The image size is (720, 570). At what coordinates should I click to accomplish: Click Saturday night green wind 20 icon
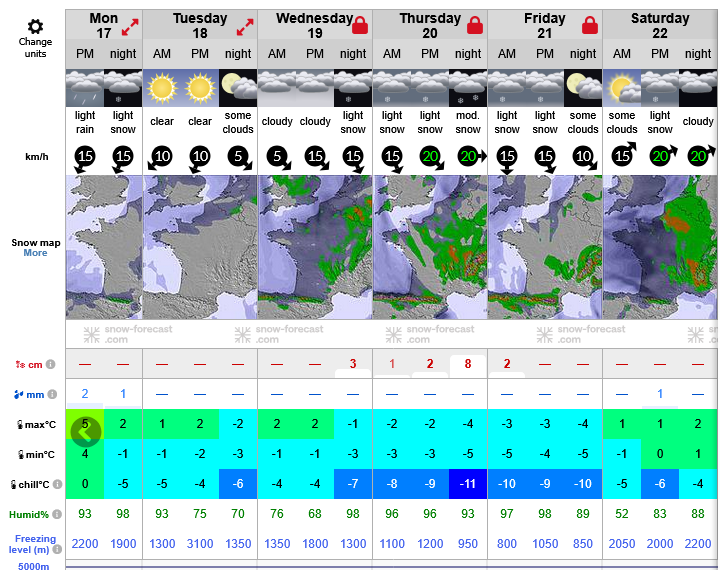(701, 155)
